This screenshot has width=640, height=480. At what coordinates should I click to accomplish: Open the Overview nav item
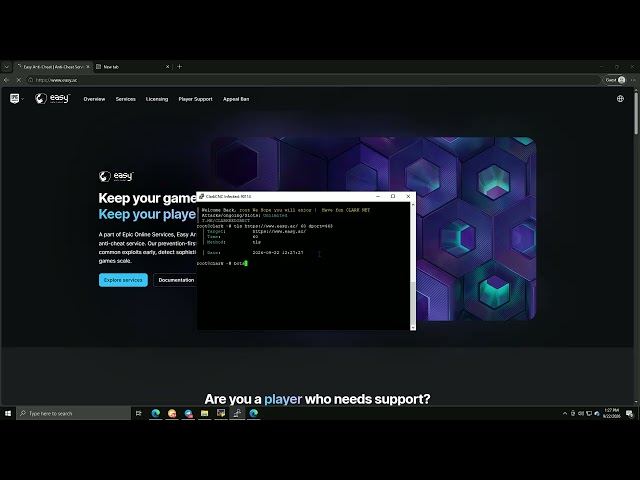pyautogui.click(x=94, y=99)
